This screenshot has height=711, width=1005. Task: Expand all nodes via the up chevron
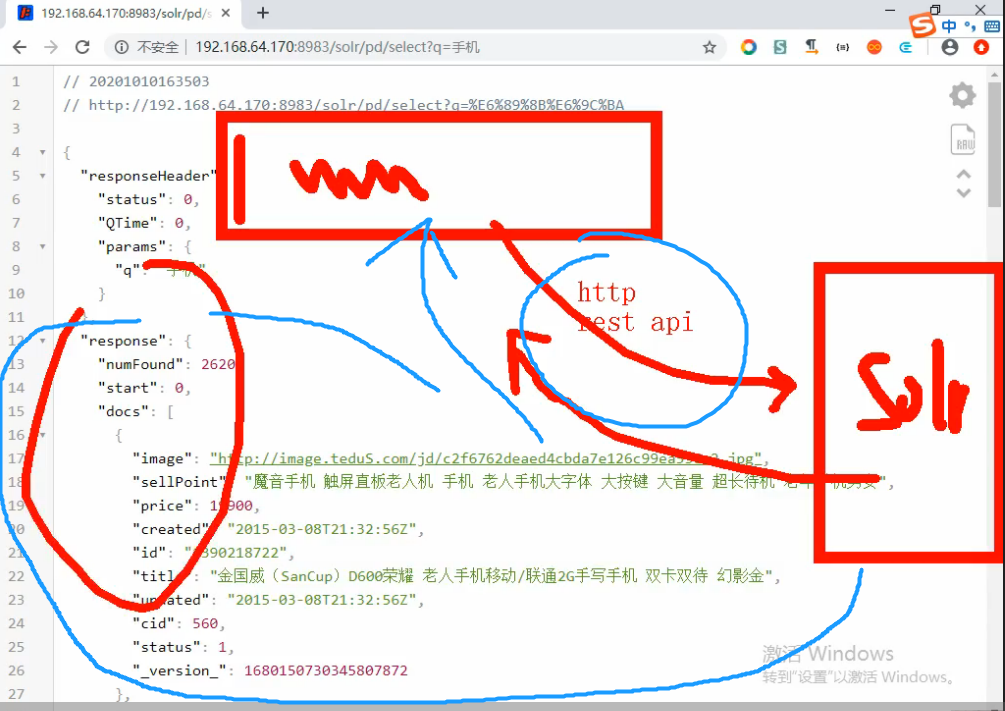[962, 172]
